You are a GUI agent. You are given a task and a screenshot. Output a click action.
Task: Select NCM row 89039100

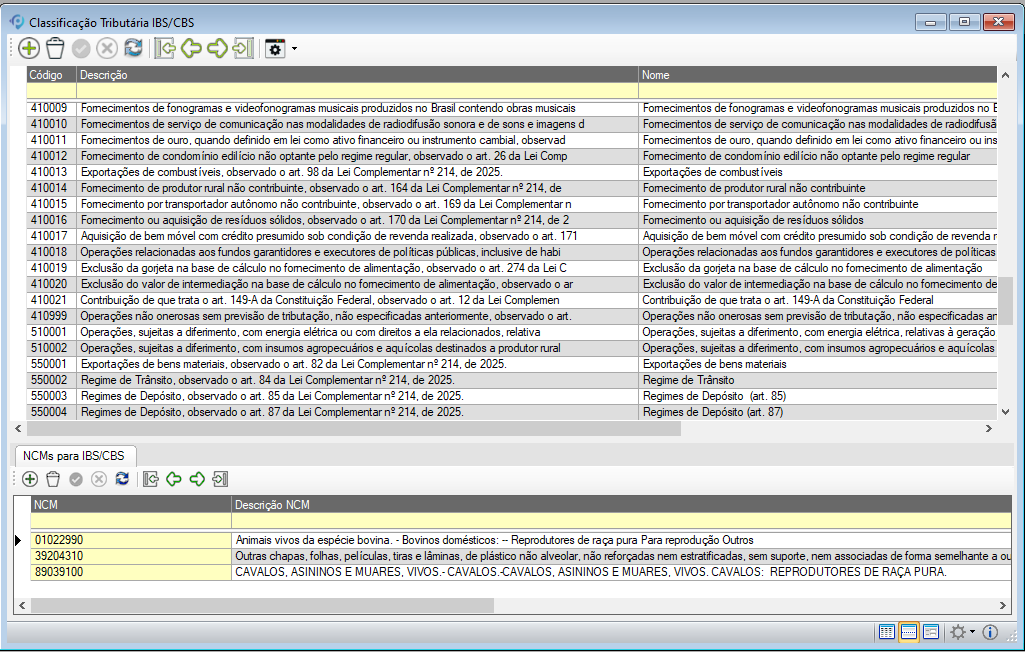[x=521, y=572]
